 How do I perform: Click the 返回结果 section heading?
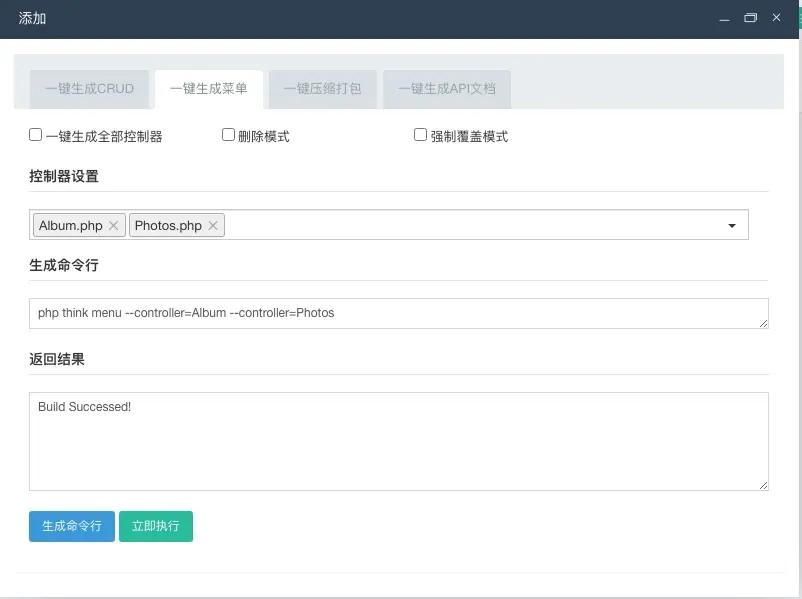coord(57,359)
